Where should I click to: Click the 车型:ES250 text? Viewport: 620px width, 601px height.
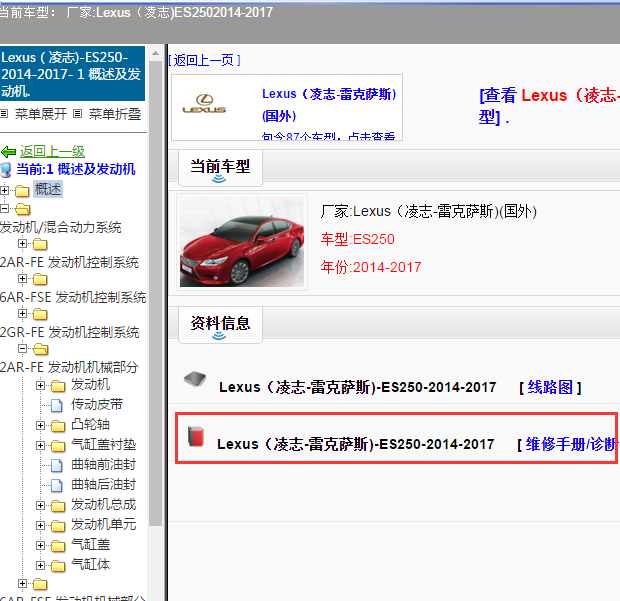[357, 239]
